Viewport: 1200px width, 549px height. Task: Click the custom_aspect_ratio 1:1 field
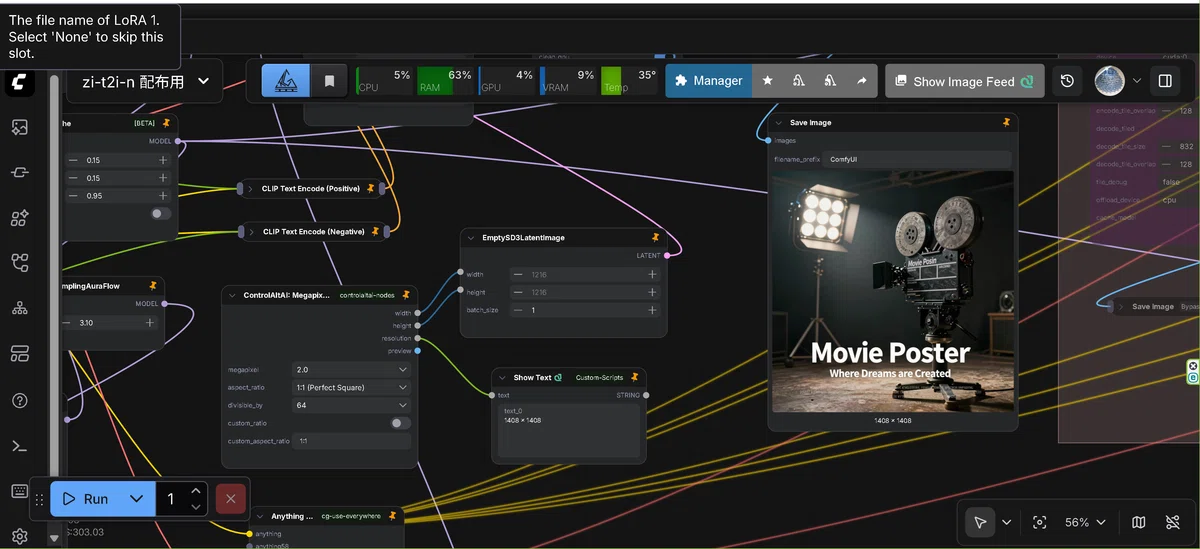(x=351, y=441)
